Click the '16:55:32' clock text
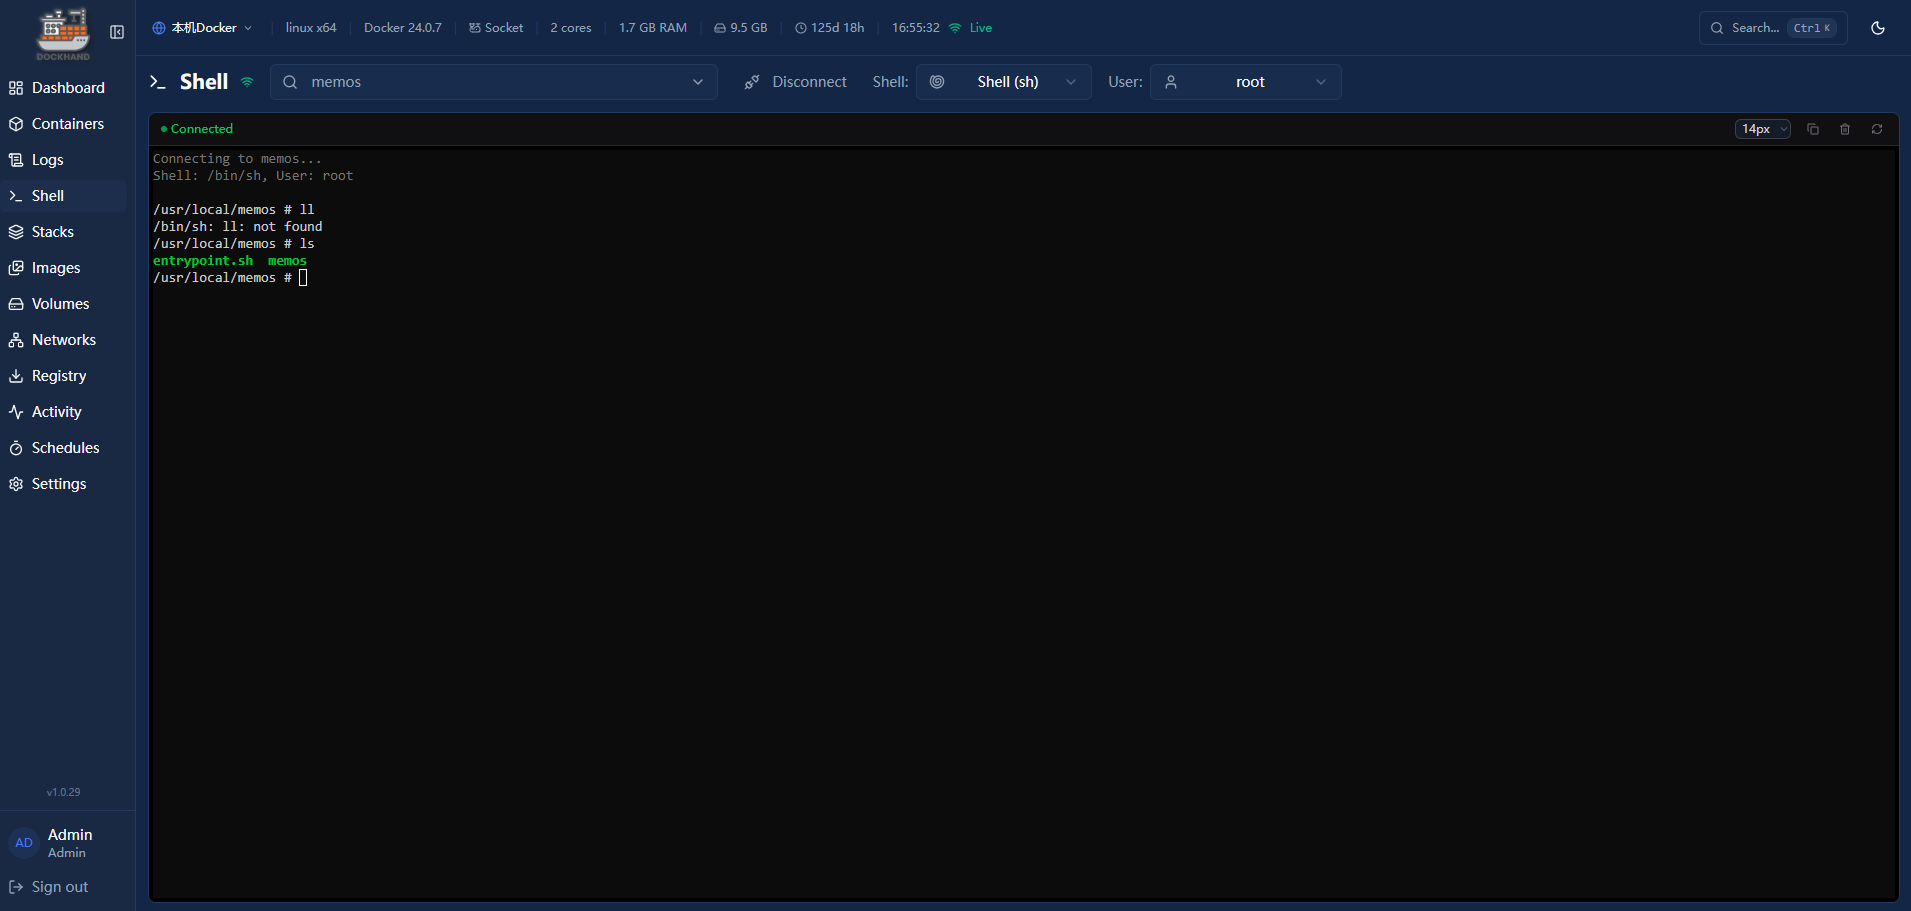The height and width of the screenshot is (911, 1911). pos(916,28)
